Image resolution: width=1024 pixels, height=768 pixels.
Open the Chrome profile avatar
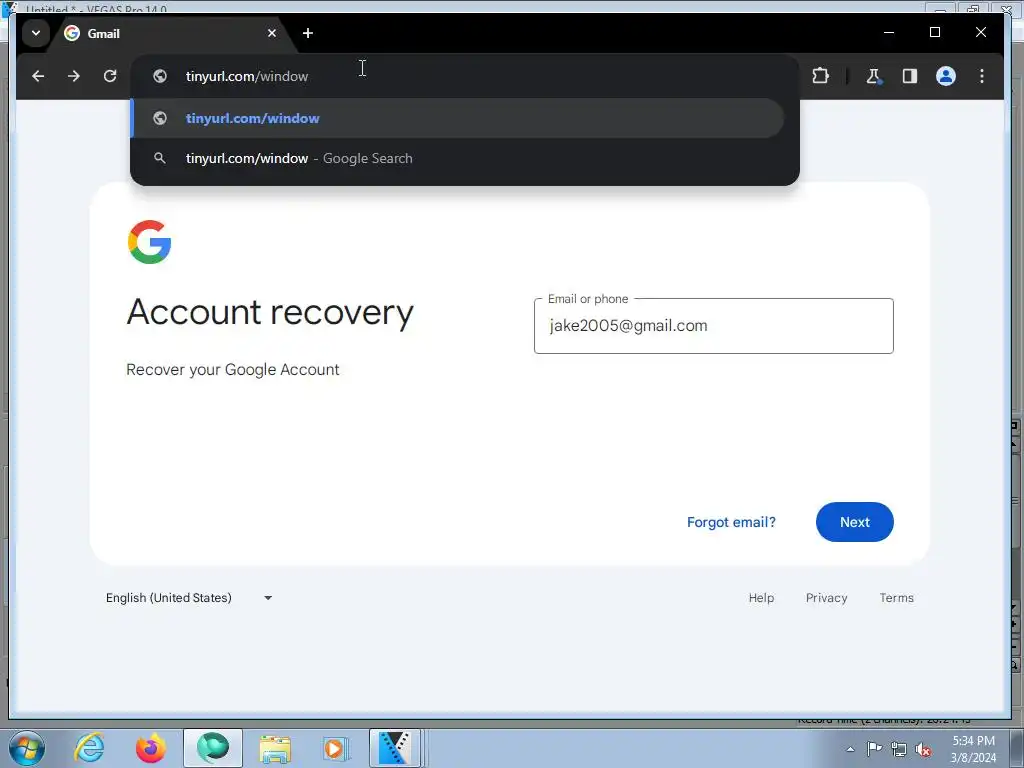[x=946, y=76]
